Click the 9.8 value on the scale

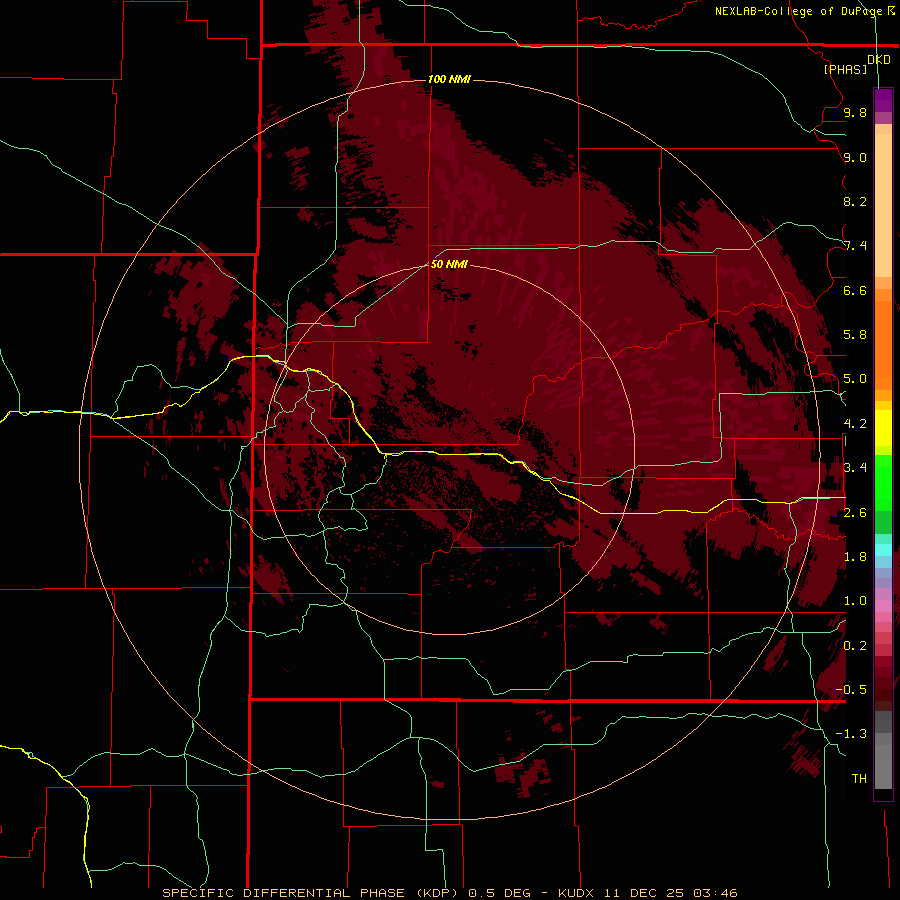coord(855,112)
